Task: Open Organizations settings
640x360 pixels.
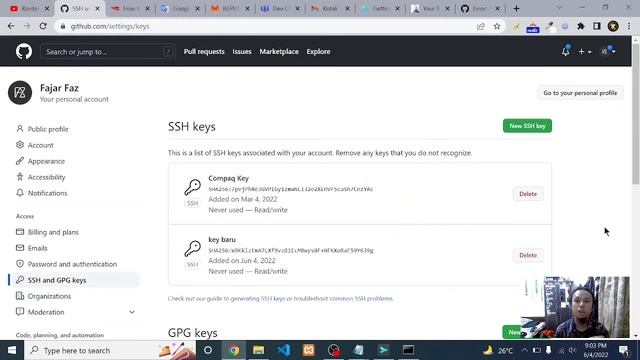Action: click(x=49, y=296)
